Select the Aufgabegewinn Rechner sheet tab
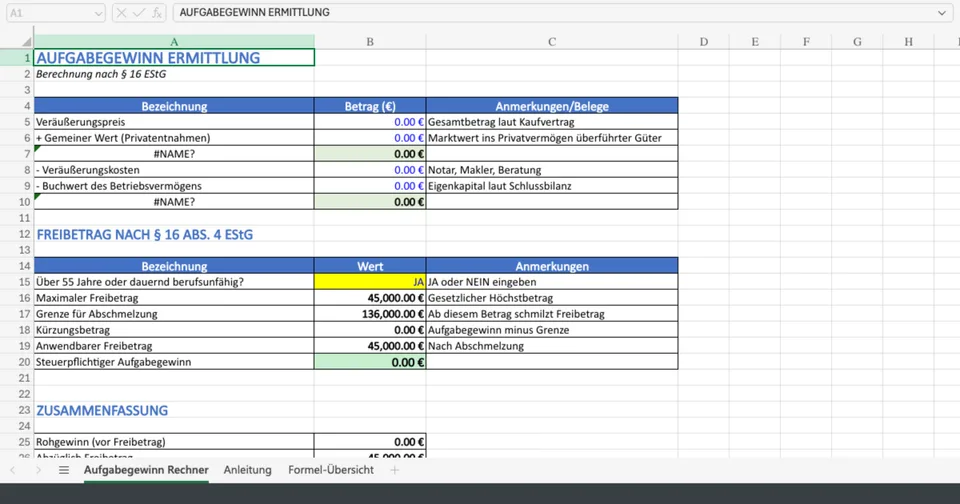The width and height of the screenshot is (960, 504). click(146, 470)
